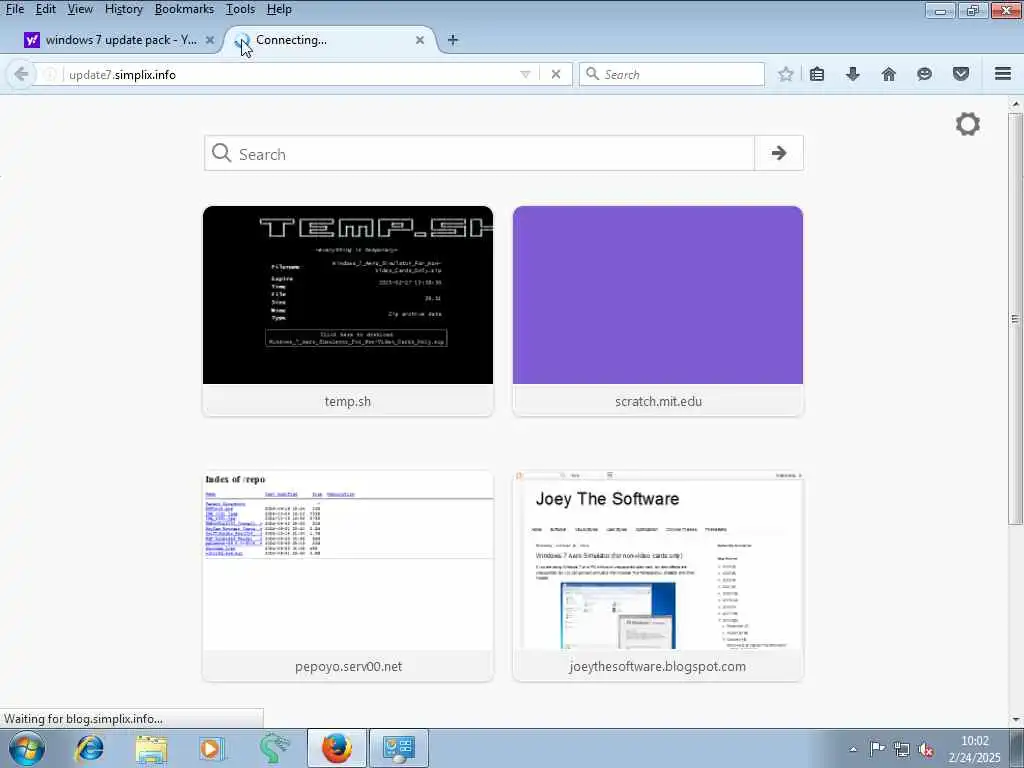Open the Bookmarks menu
This screenshot has height=768, width=1024.
click(184, 9)
